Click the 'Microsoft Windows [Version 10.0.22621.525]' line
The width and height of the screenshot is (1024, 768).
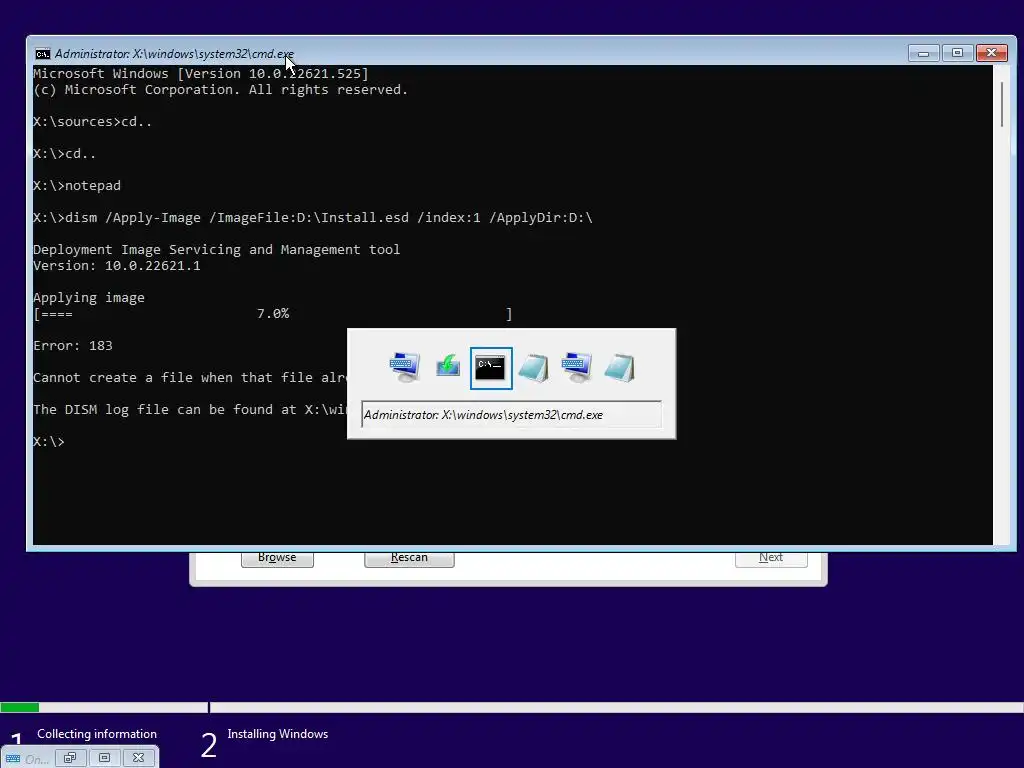pyautogui.click(x=200, y=74)
